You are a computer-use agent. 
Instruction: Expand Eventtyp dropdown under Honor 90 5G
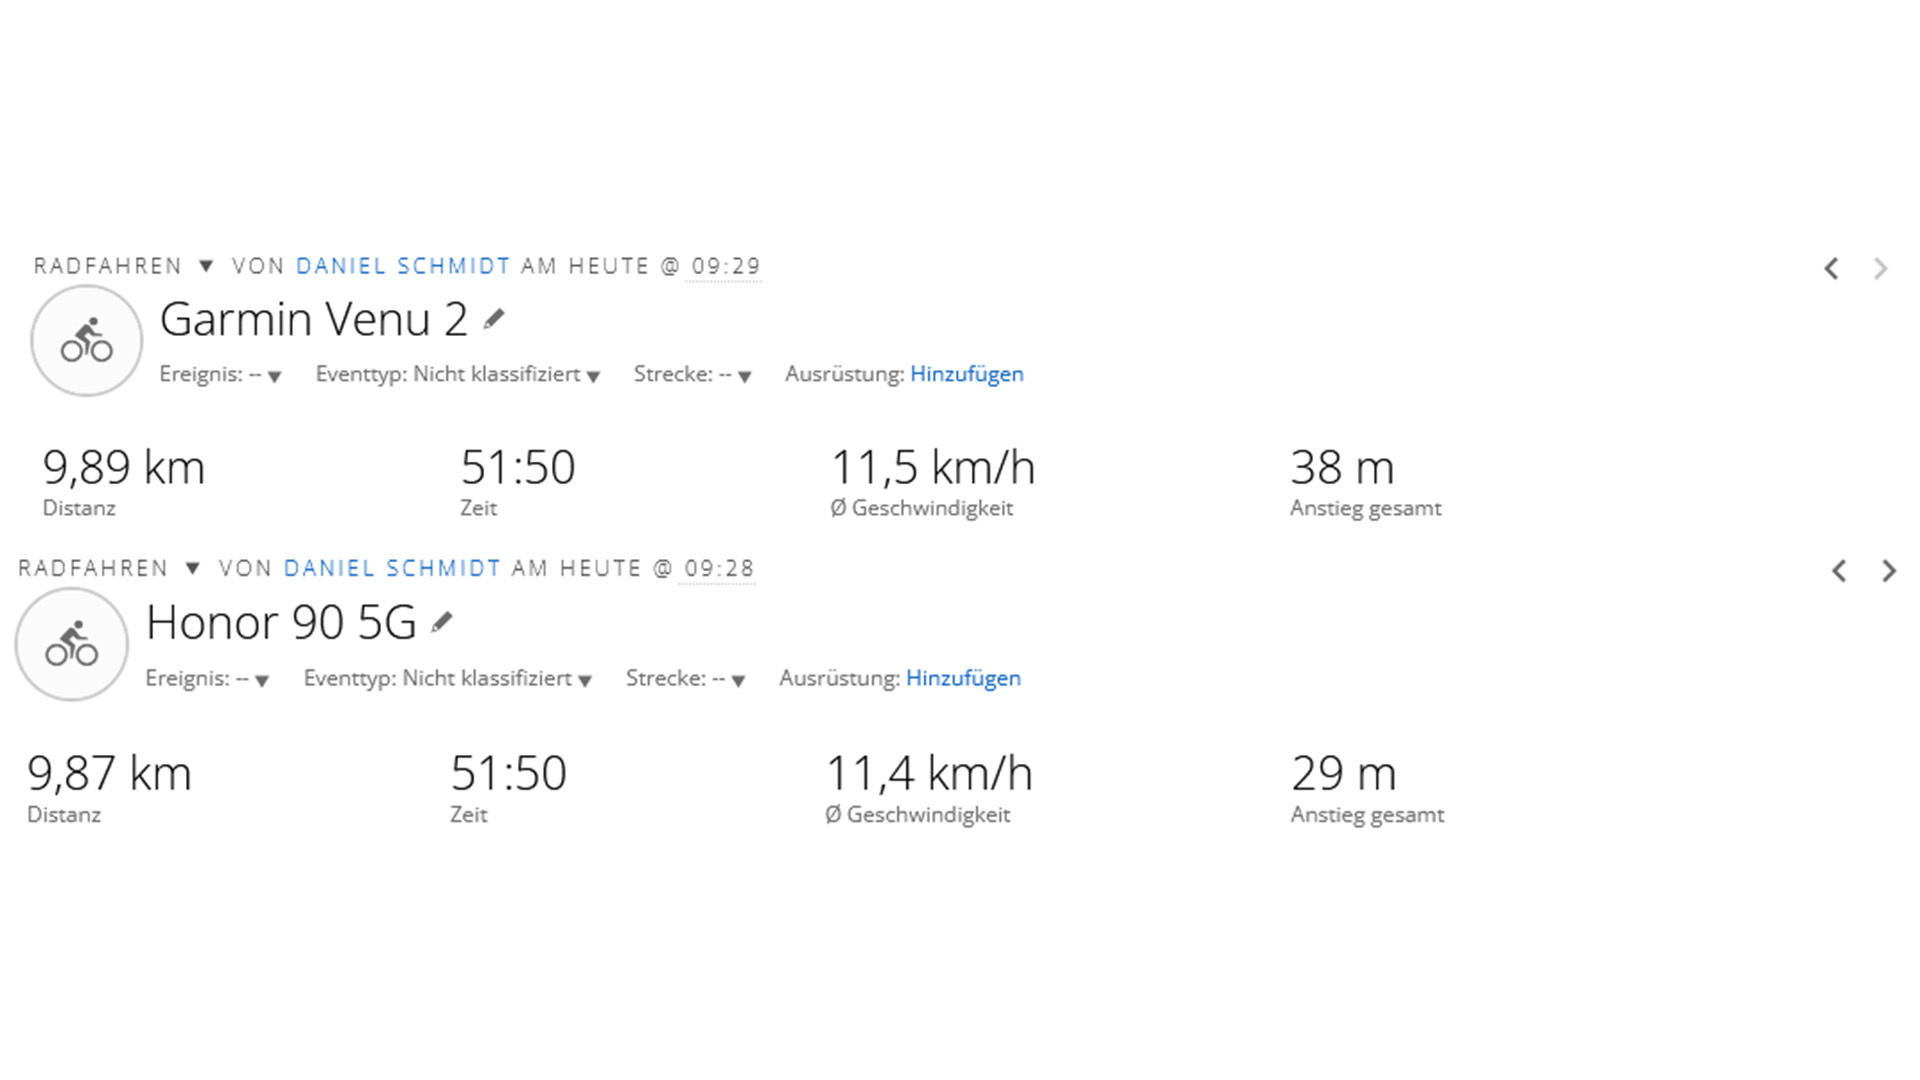[585, 680]
